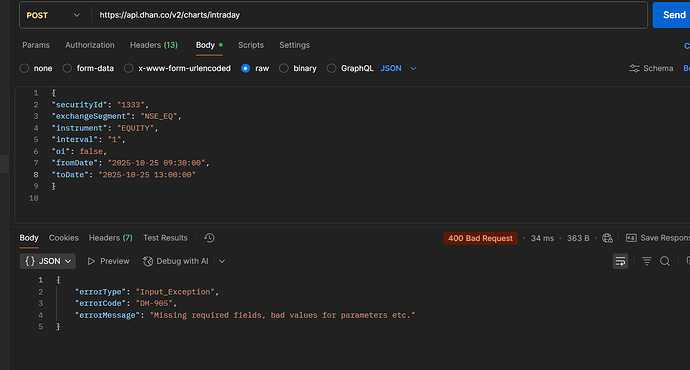Click the "interval" line in body
Viewport: 690px width, 370px height.
tap(88, 139)
